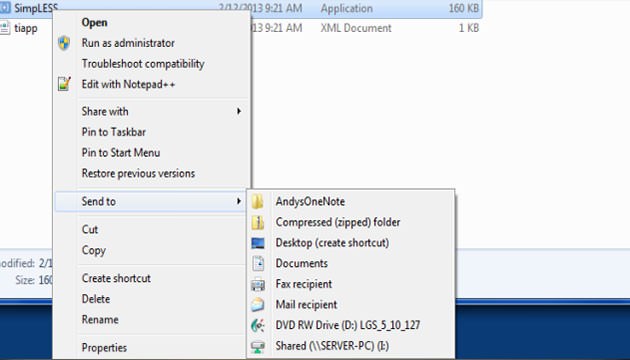
Task: Click the AndysOneNote folder icon
Action: [x=258, y=201]
